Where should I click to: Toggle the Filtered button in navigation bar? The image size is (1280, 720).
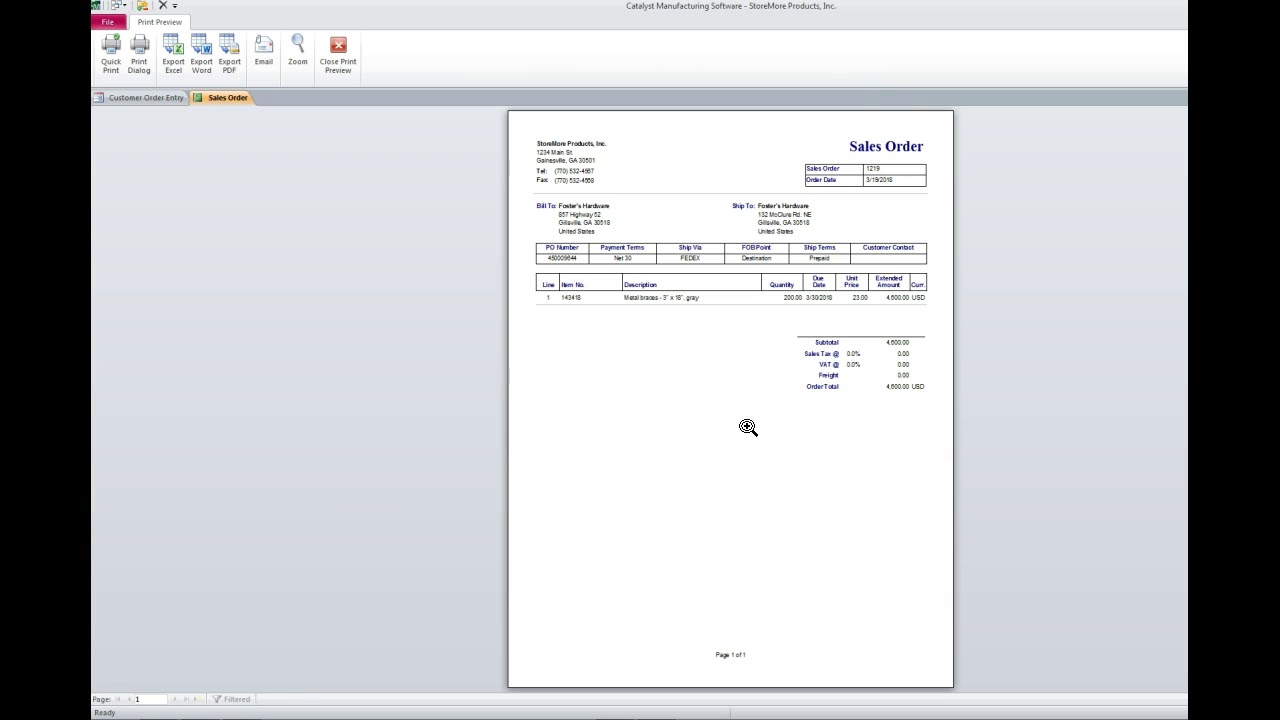click(231, 699)
